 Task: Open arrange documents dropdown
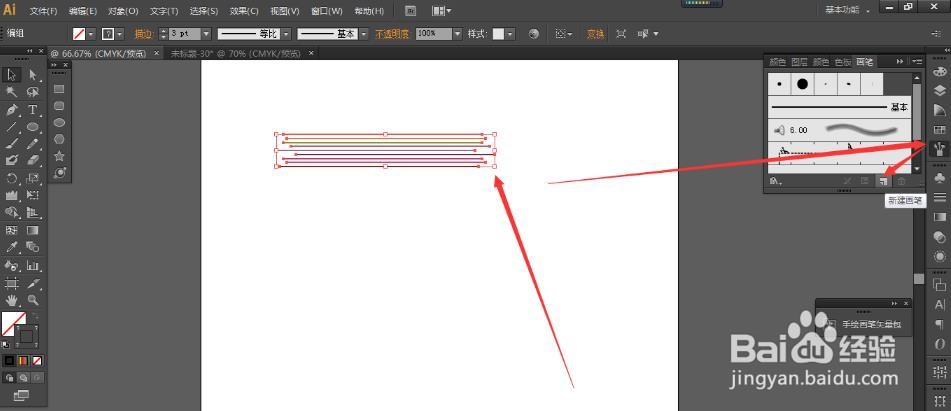(441, 10)
